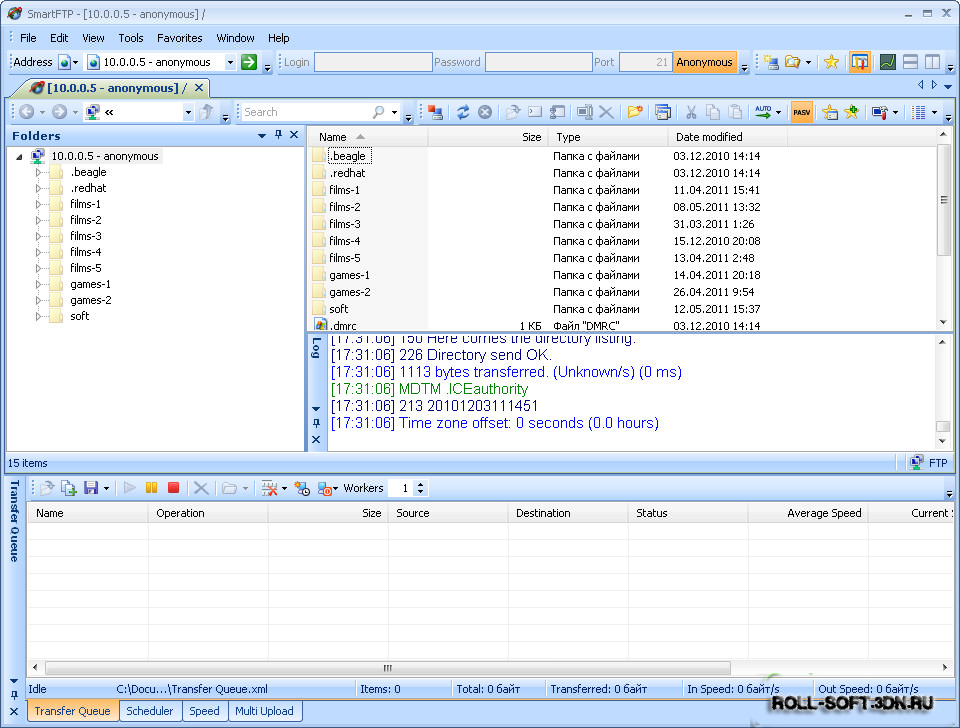Click the Transfer Queue horizontal scrollbar thumb
Screen dimensions: 960x728
coord(388,667)
